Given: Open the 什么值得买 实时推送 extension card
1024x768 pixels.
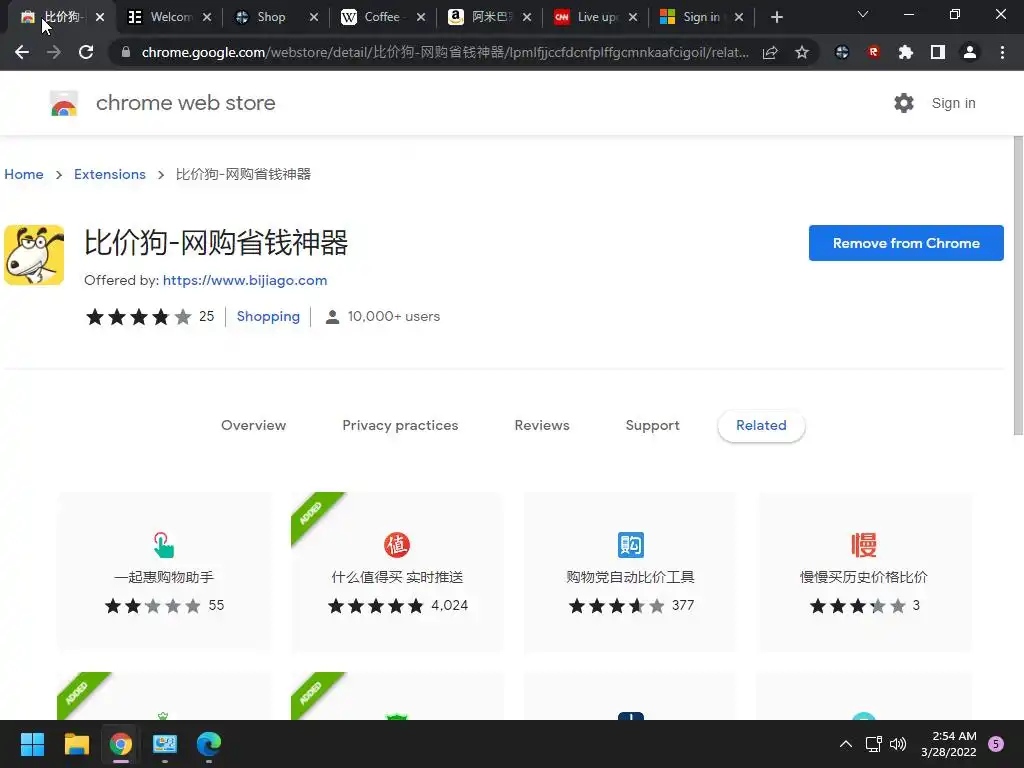Looking at the screenshot, I should point(397,571).
